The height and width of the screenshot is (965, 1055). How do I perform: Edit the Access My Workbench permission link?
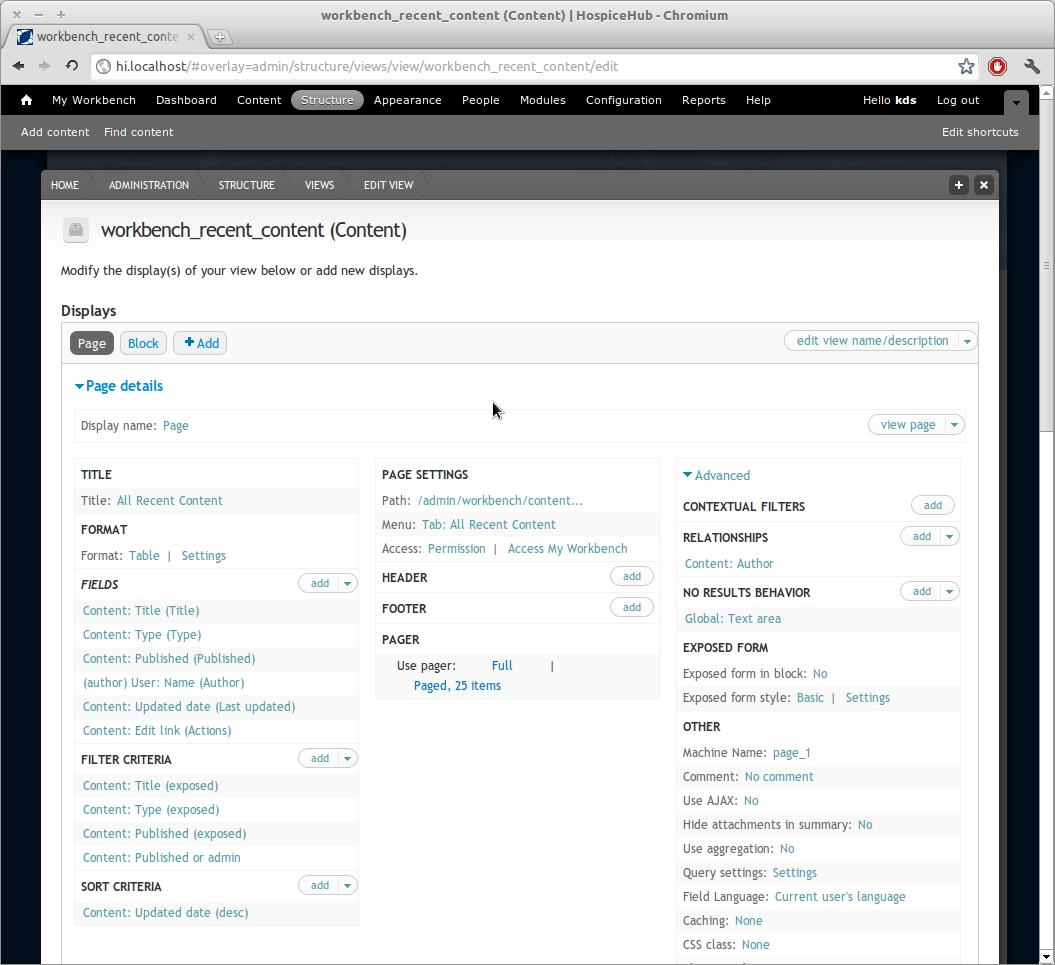pos(567,549)
